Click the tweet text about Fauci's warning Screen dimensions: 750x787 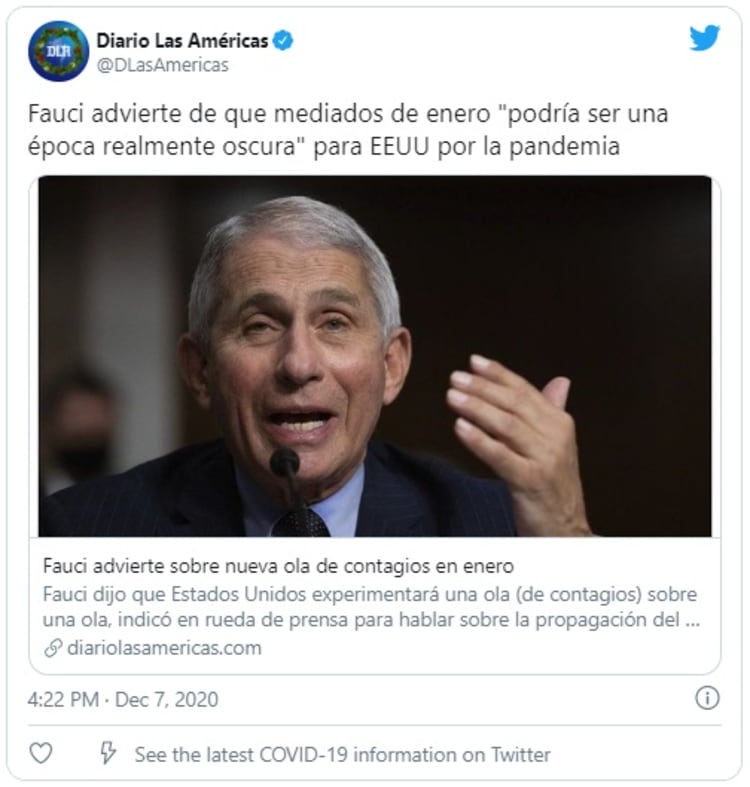coord(348,130)
